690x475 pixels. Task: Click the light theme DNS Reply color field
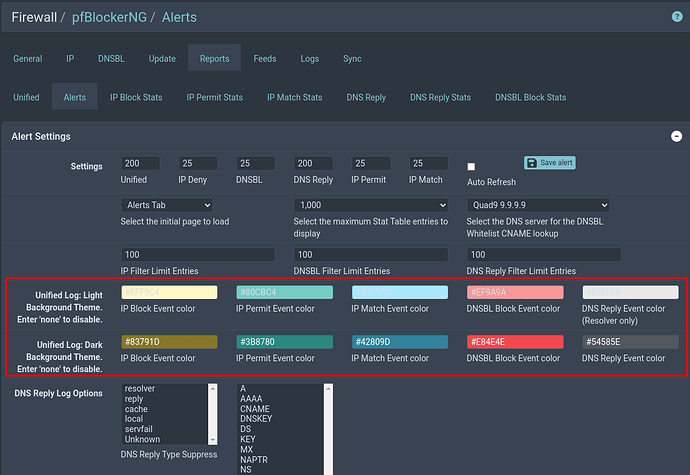tap(630, 292)
